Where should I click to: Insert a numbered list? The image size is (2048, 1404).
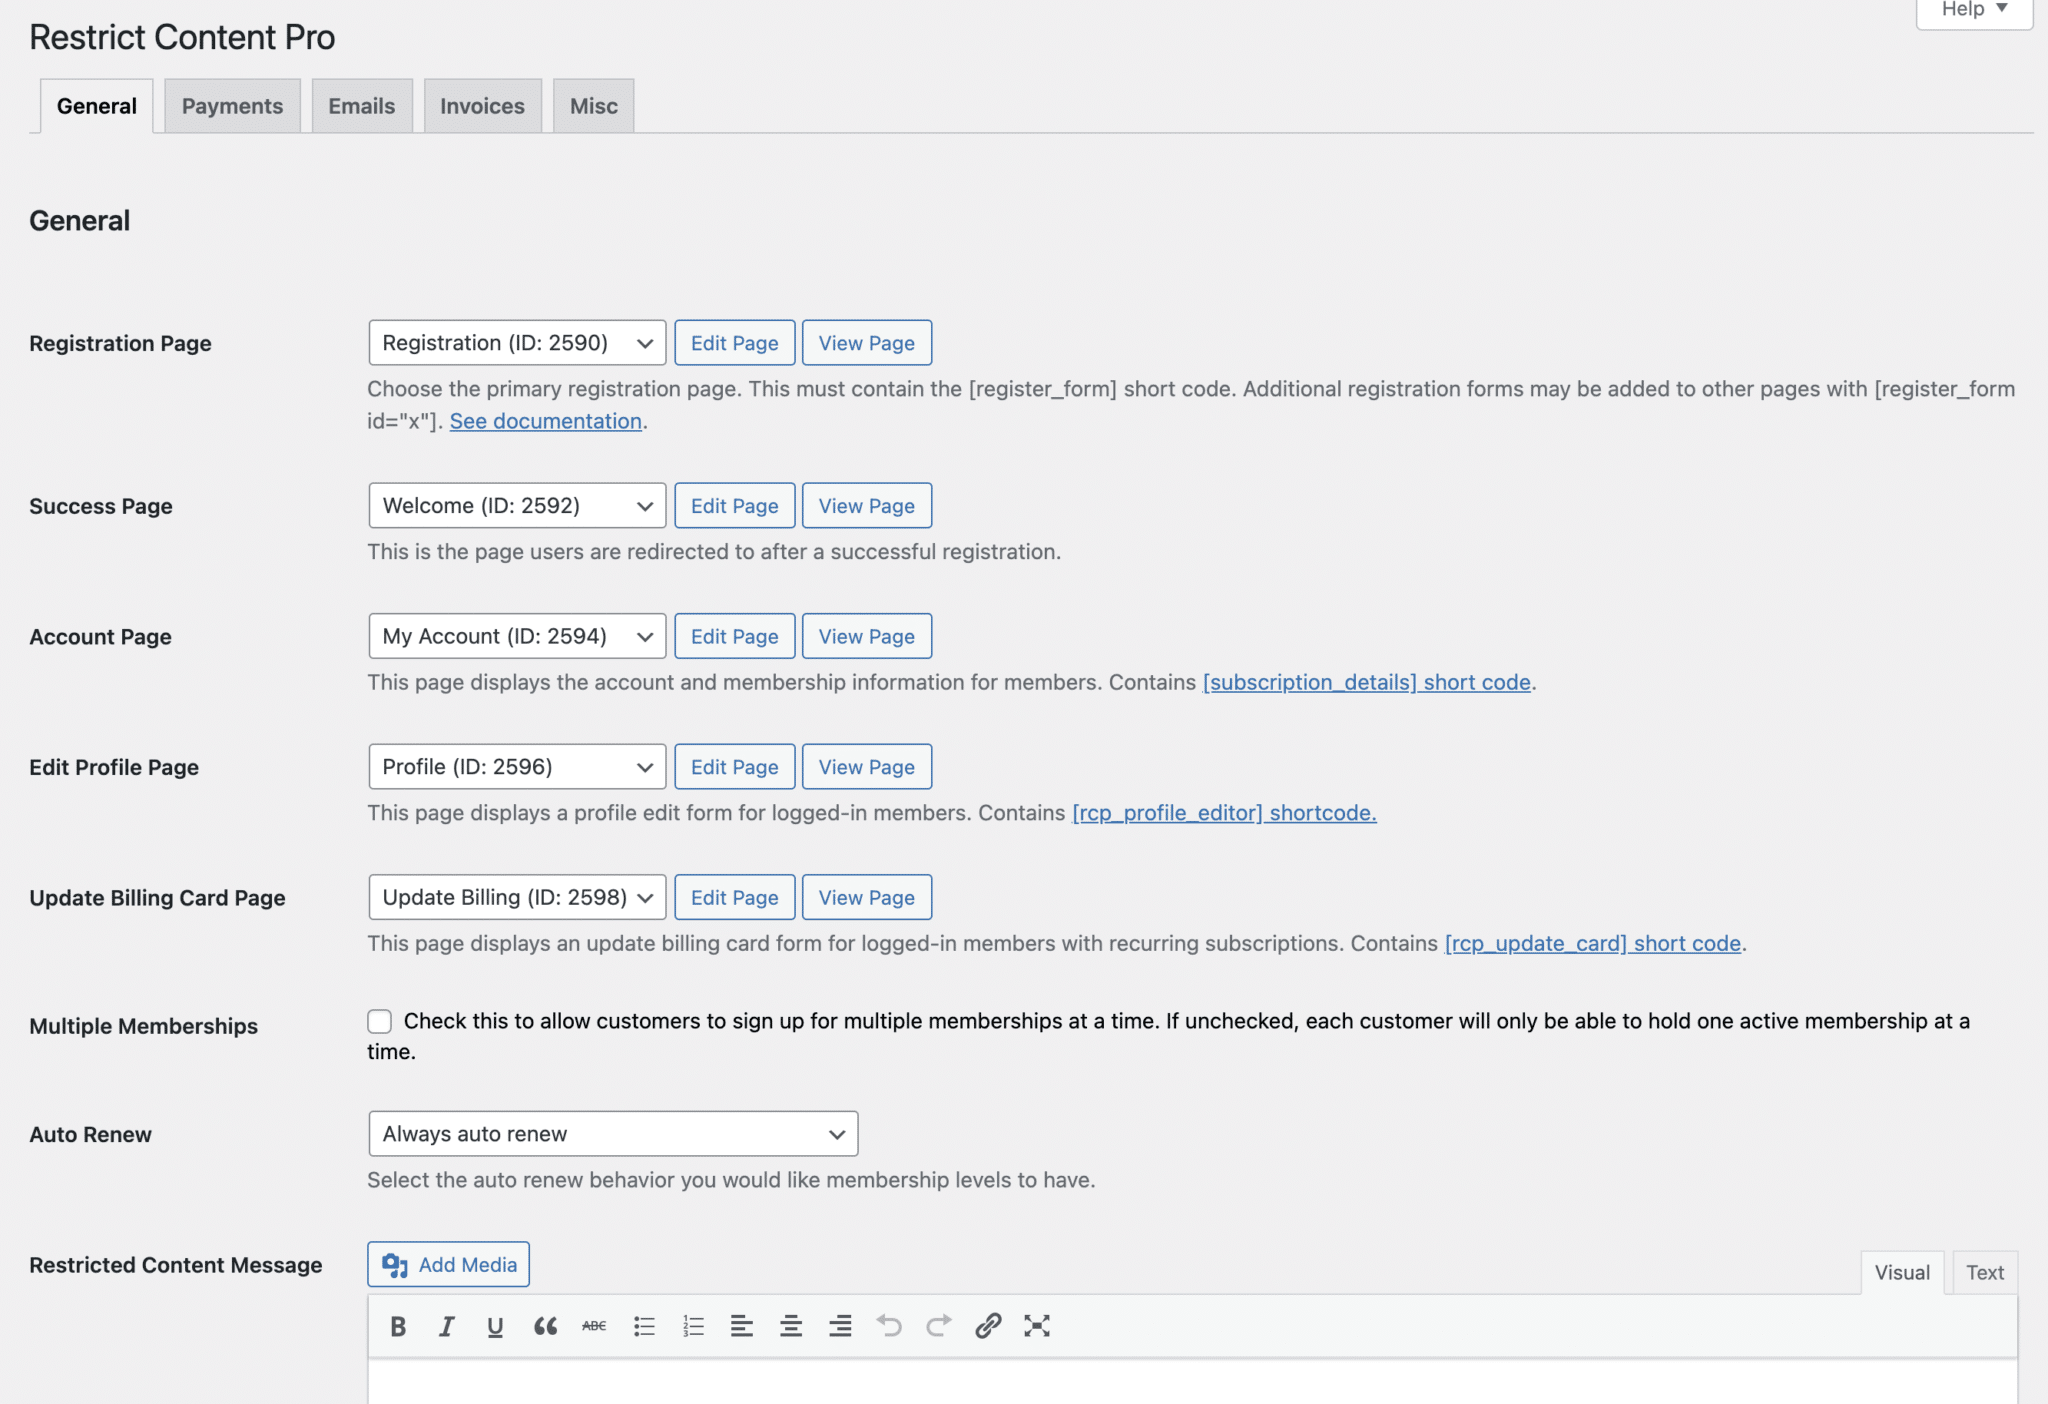(x=693, y=1326)
